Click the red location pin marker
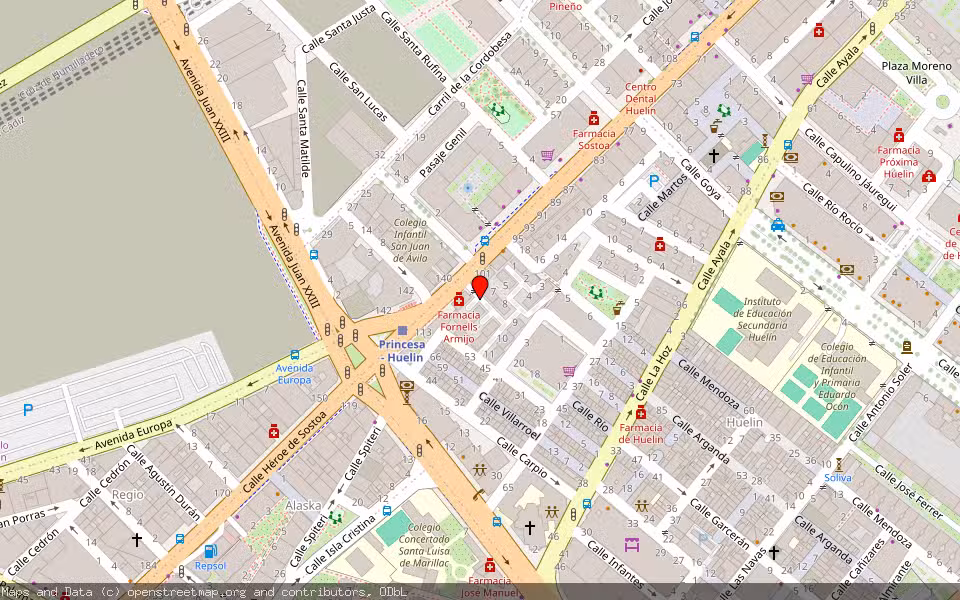The width and height of the screenshot is (960, 600). (x=480, y=287)
